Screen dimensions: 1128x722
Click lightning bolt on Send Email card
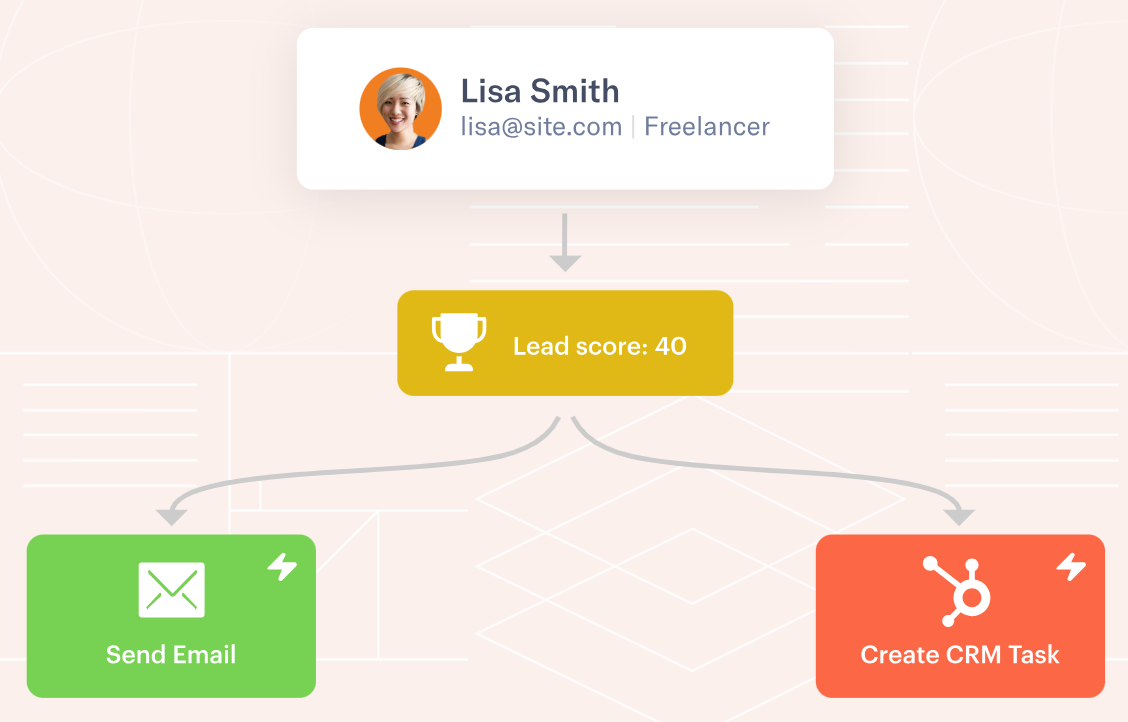[x=282, y=567]
